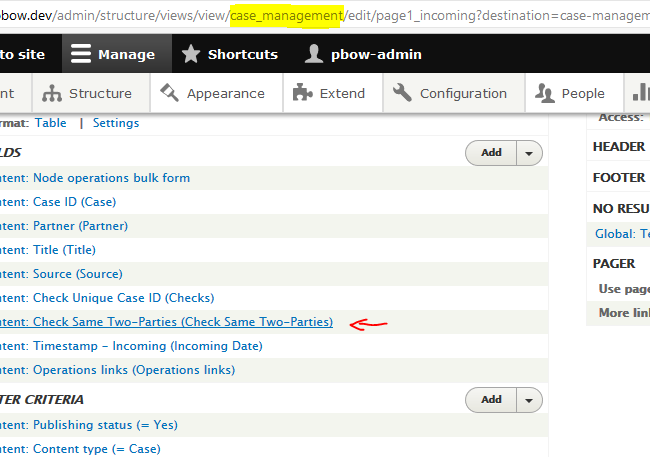Click the People users icon

[x=544, y=93]
